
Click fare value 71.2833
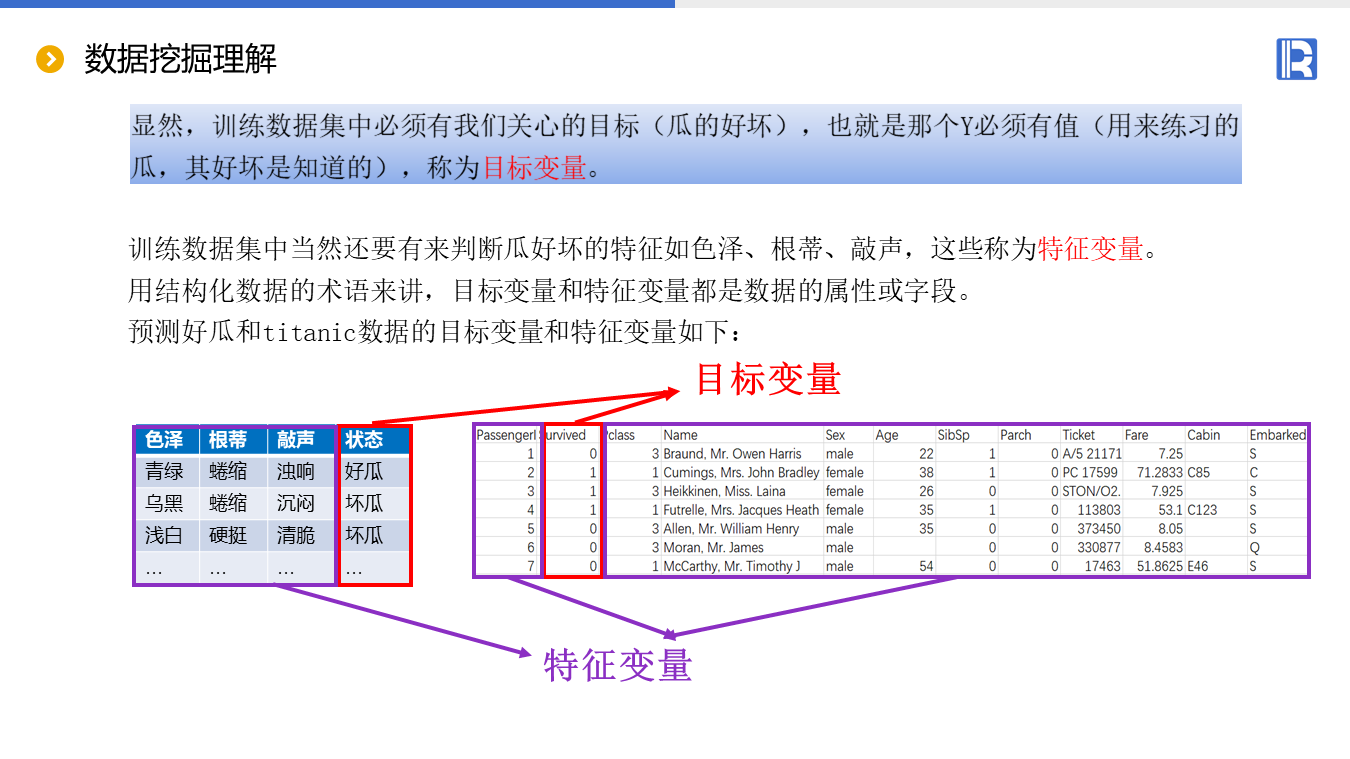point(1160,472)
